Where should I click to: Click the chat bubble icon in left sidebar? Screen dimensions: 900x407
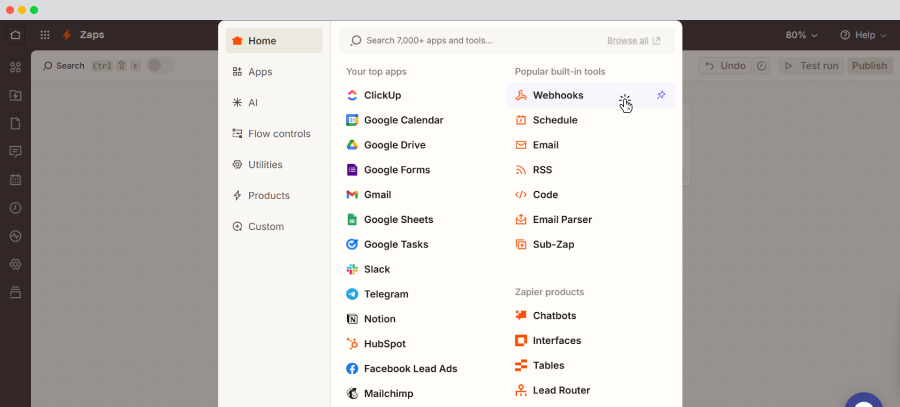15,152
